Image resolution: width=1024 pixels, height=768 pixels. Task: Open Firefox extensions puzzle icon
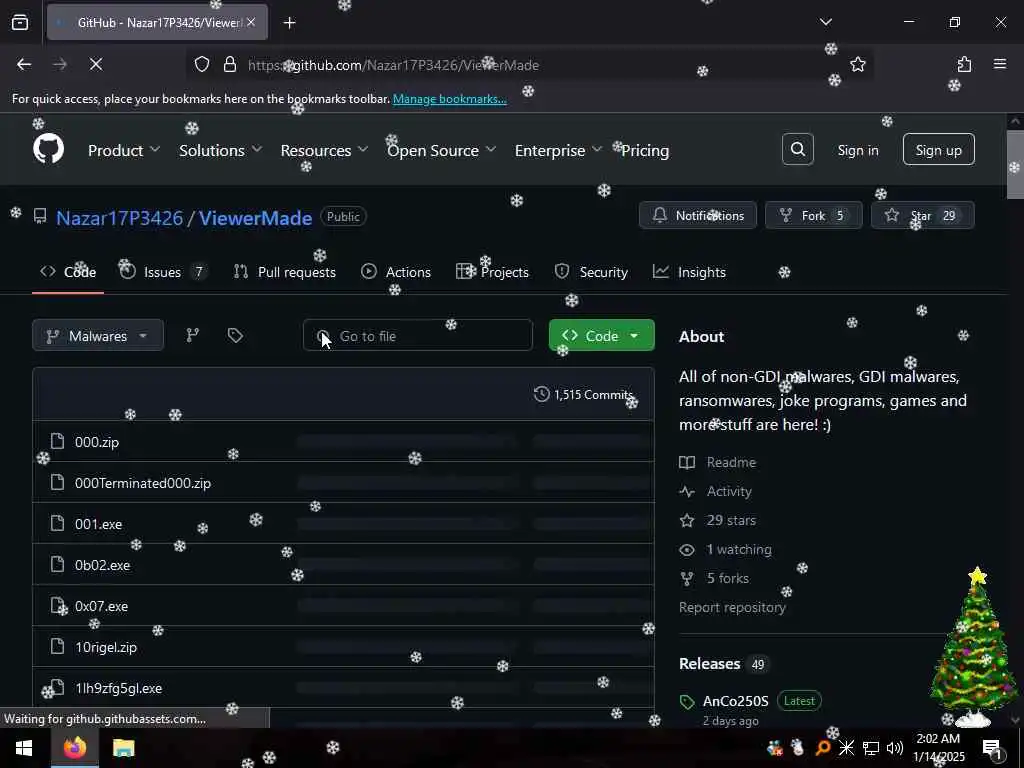click(964, 64)
